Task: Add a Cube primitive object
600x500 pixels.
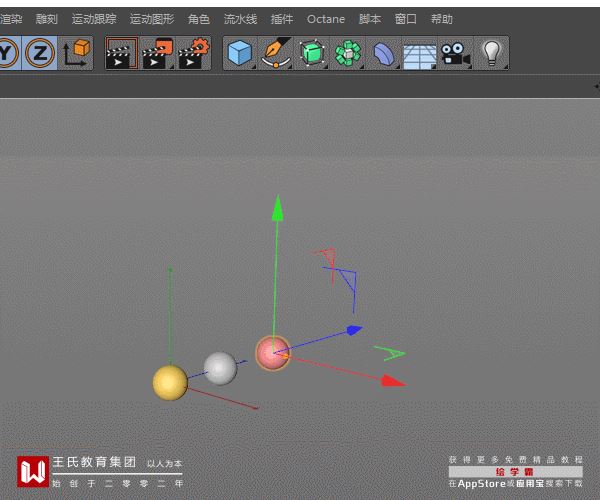Action: pyautogui.click(x=240, y=53)
